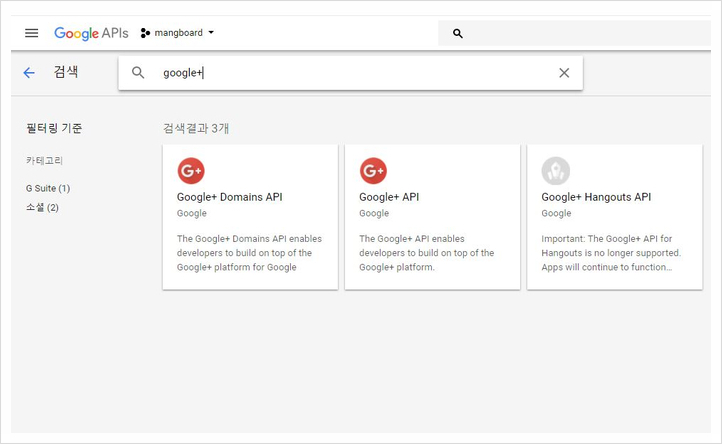
Task: Open the hamburger navigation menu
Action: [x=32, y=33]
